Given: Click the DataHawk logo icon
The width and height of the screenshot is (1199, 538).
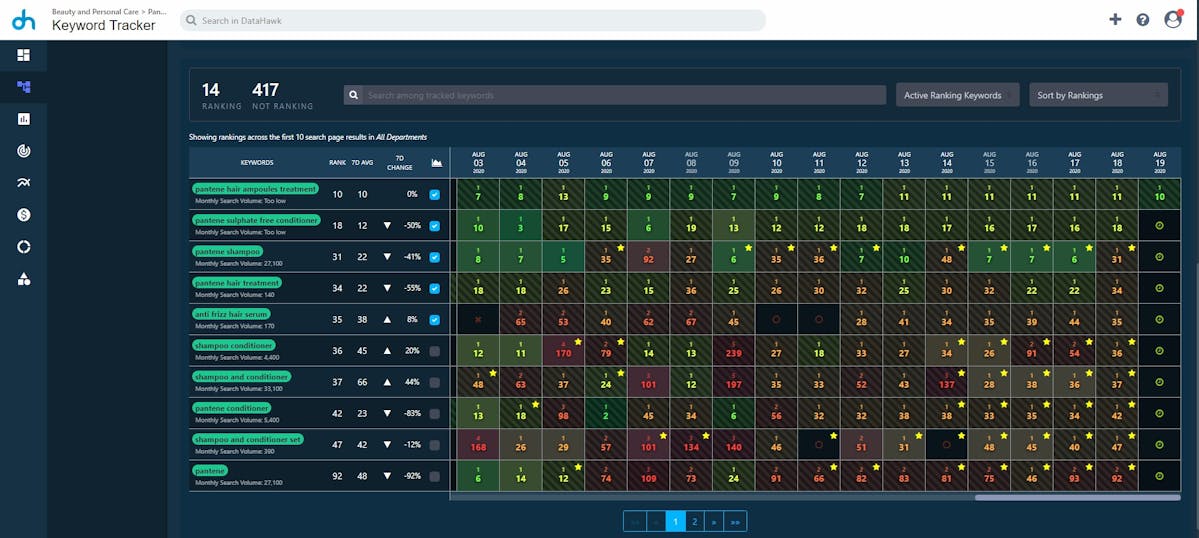Looking at the screenshot, I should pos(24,20).
